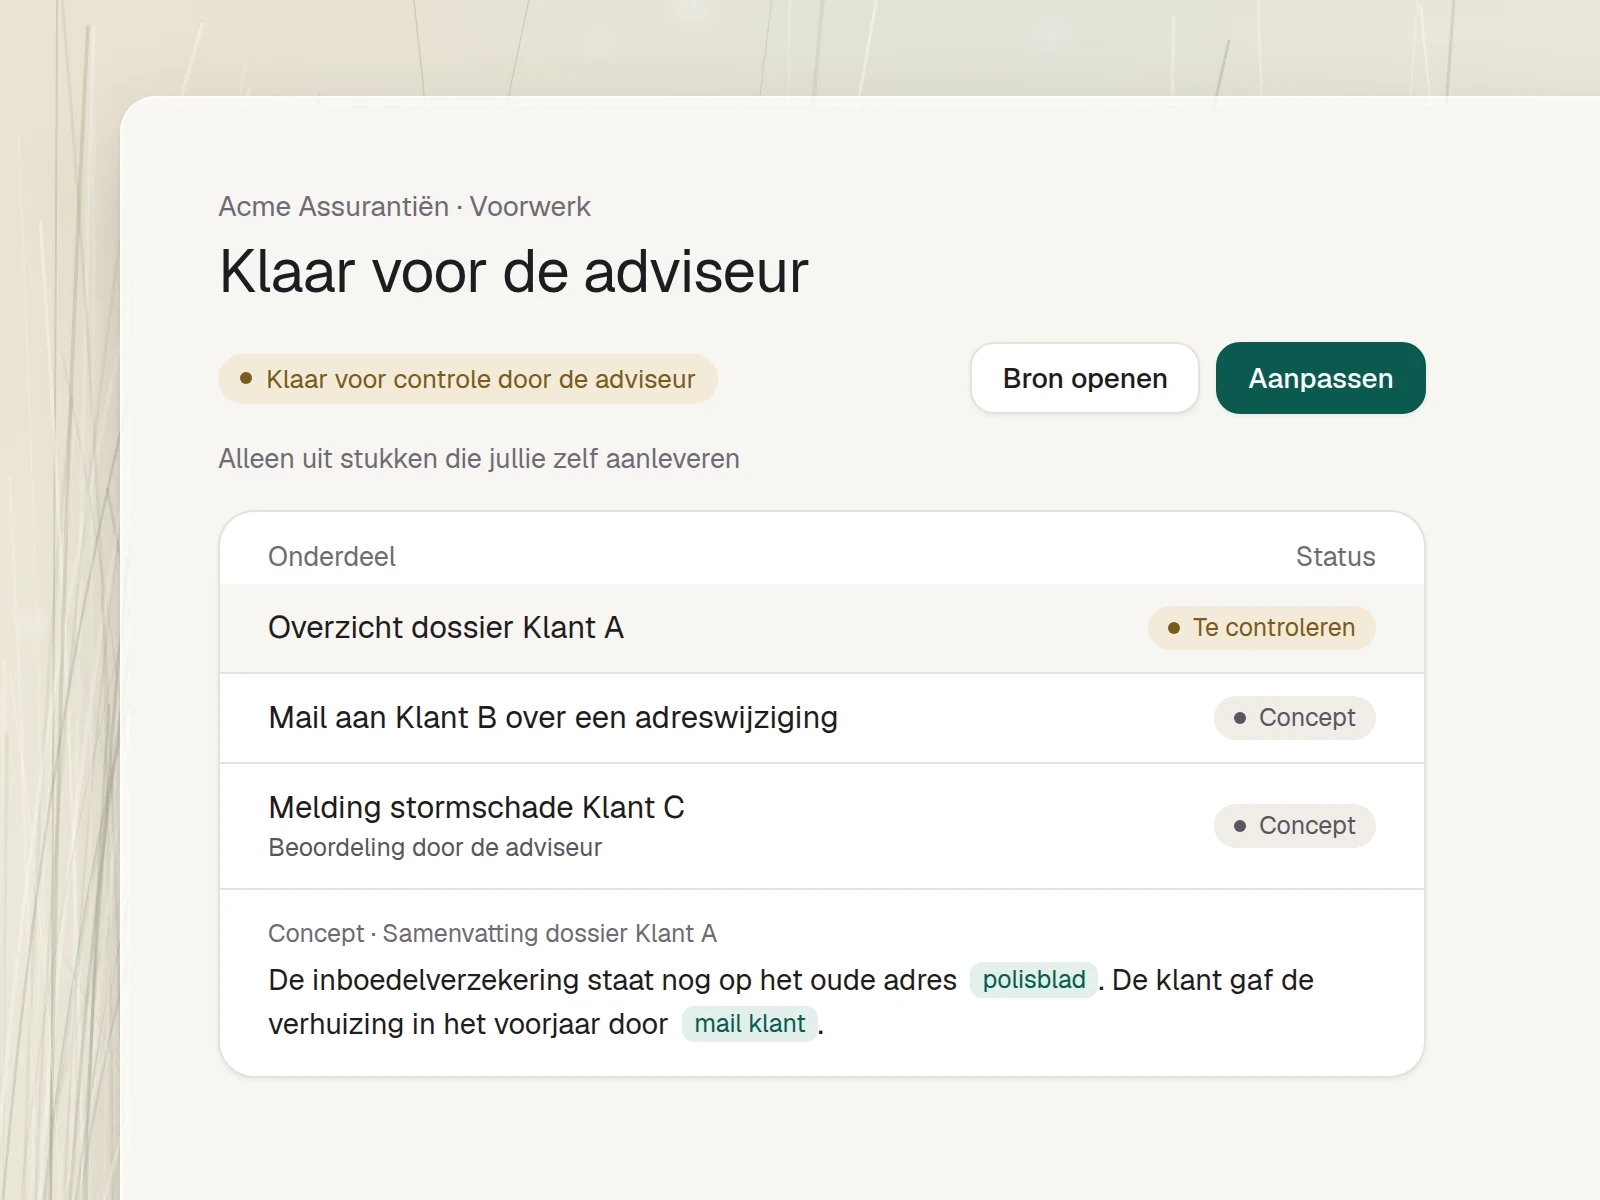Click the Klaar voor de adviseur heading
Image resolution: width=1600 pixels, height=1200 pixels.
513,272
